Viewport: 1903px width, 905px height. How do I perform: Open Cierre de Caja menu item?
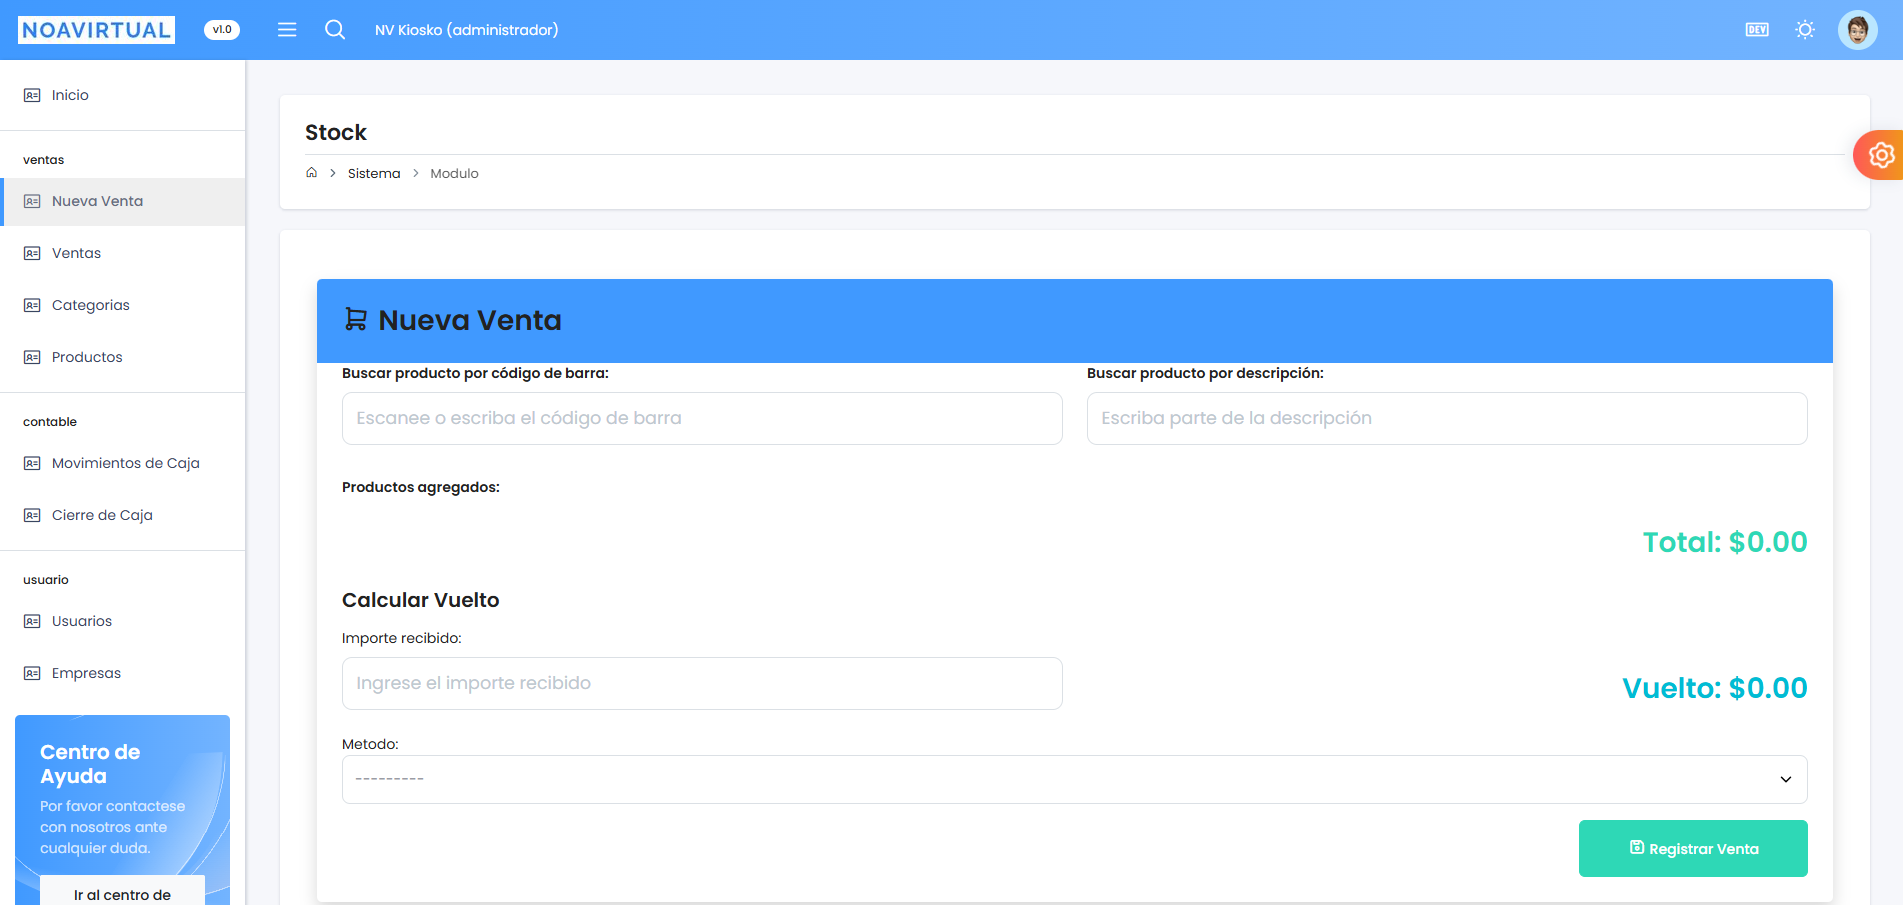[x=122, y=515]
